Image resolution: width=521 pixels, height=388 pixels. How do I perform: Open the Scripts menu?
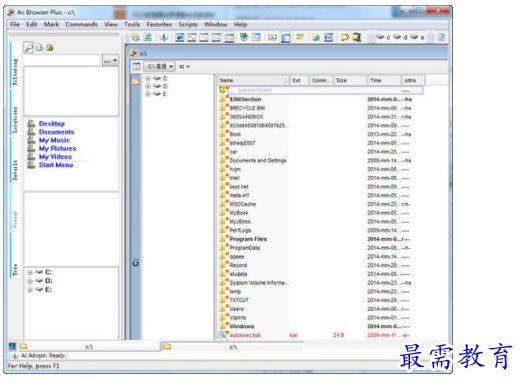click(x=188, y=24)
